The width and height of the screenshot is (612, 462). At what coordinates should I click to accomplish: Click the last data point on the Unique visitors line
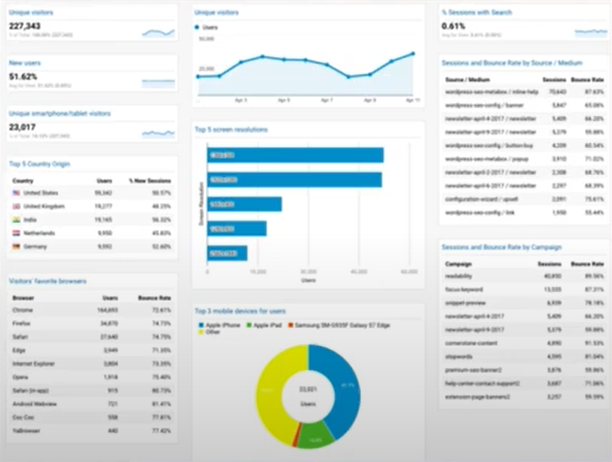pos(413,54)
